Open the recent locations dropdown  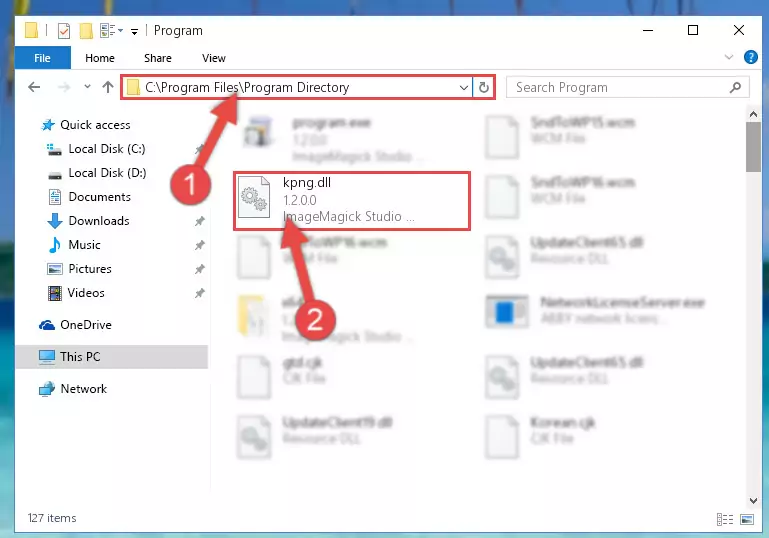pos(87,87)
